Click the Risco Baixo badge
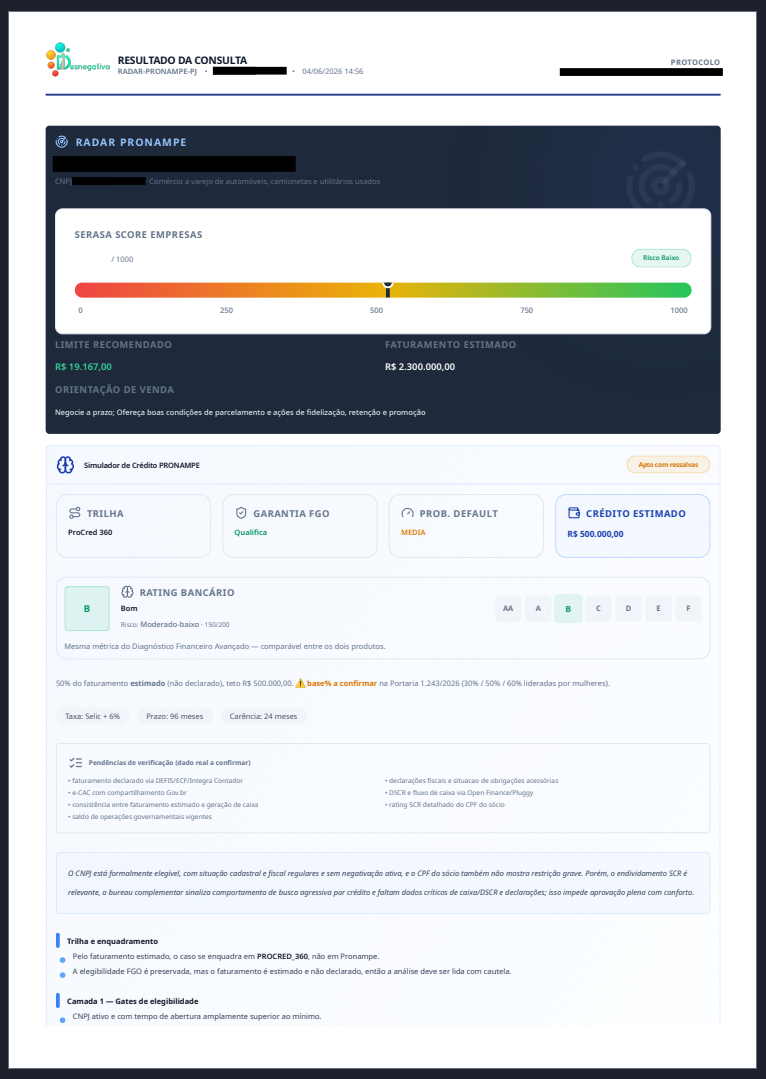 (x=661, y=258)
